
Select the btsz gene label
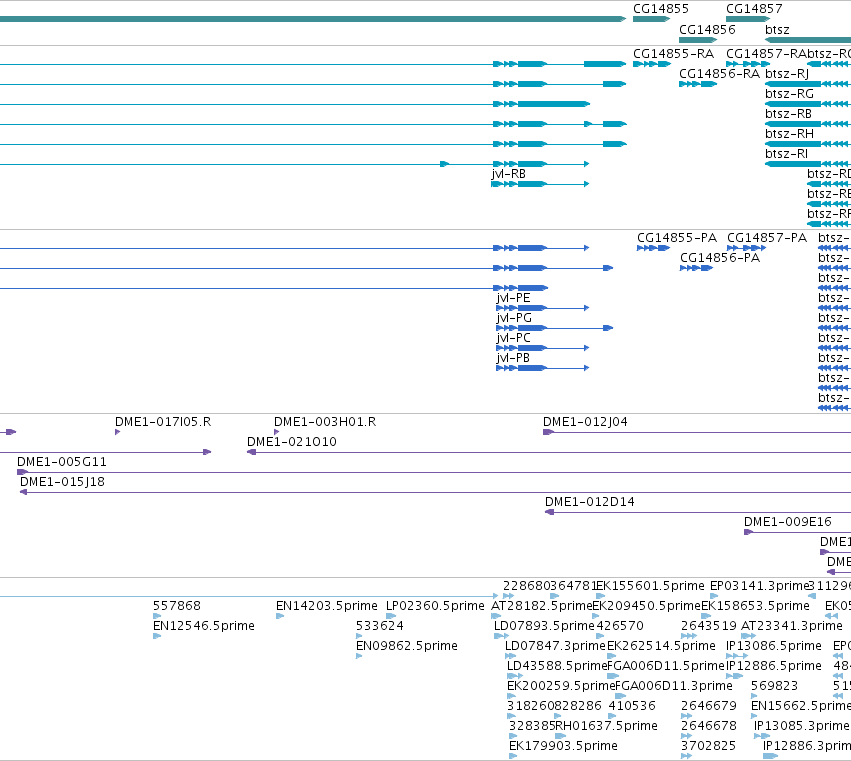pyautogui.click(x=777, y=29)
